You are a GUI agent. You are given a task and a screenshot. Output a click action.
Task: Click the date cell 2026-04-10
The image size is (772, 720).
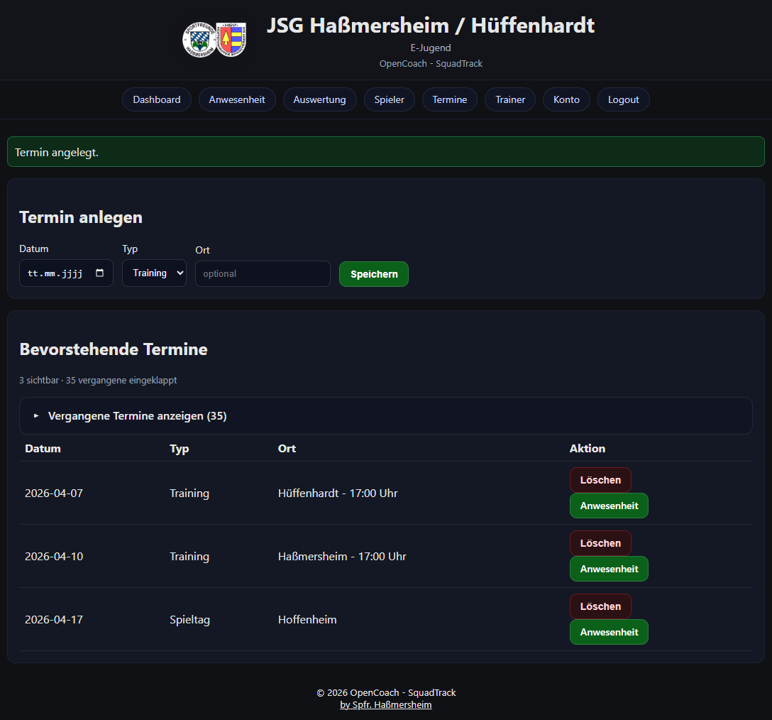tap(54, 556)
